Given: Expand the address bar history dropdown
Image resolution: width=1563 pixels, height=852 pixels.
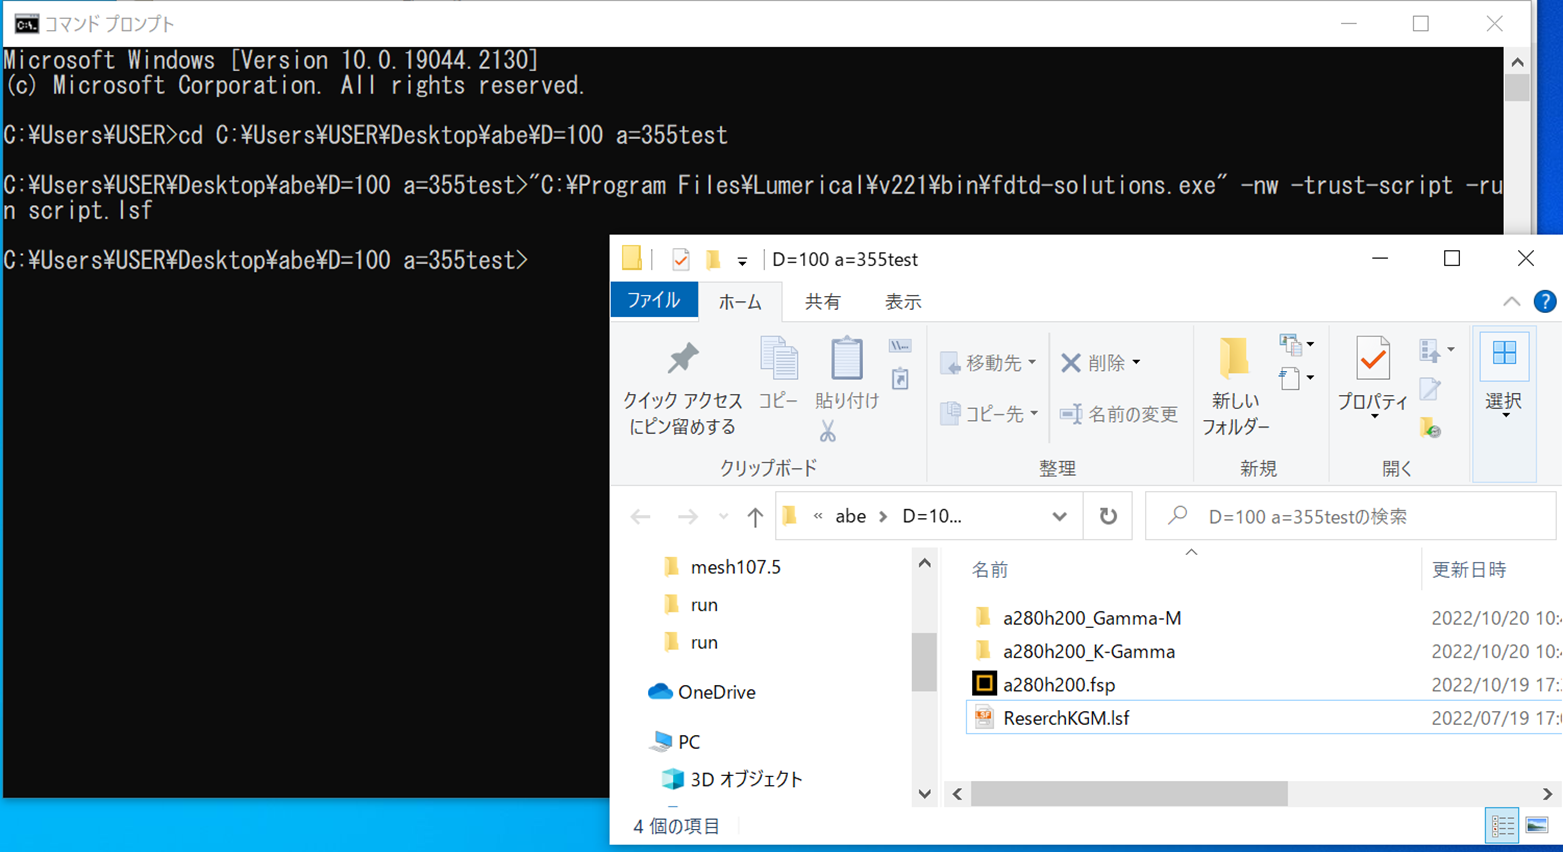Looking at the screenshot, I should pos(1059,516).
